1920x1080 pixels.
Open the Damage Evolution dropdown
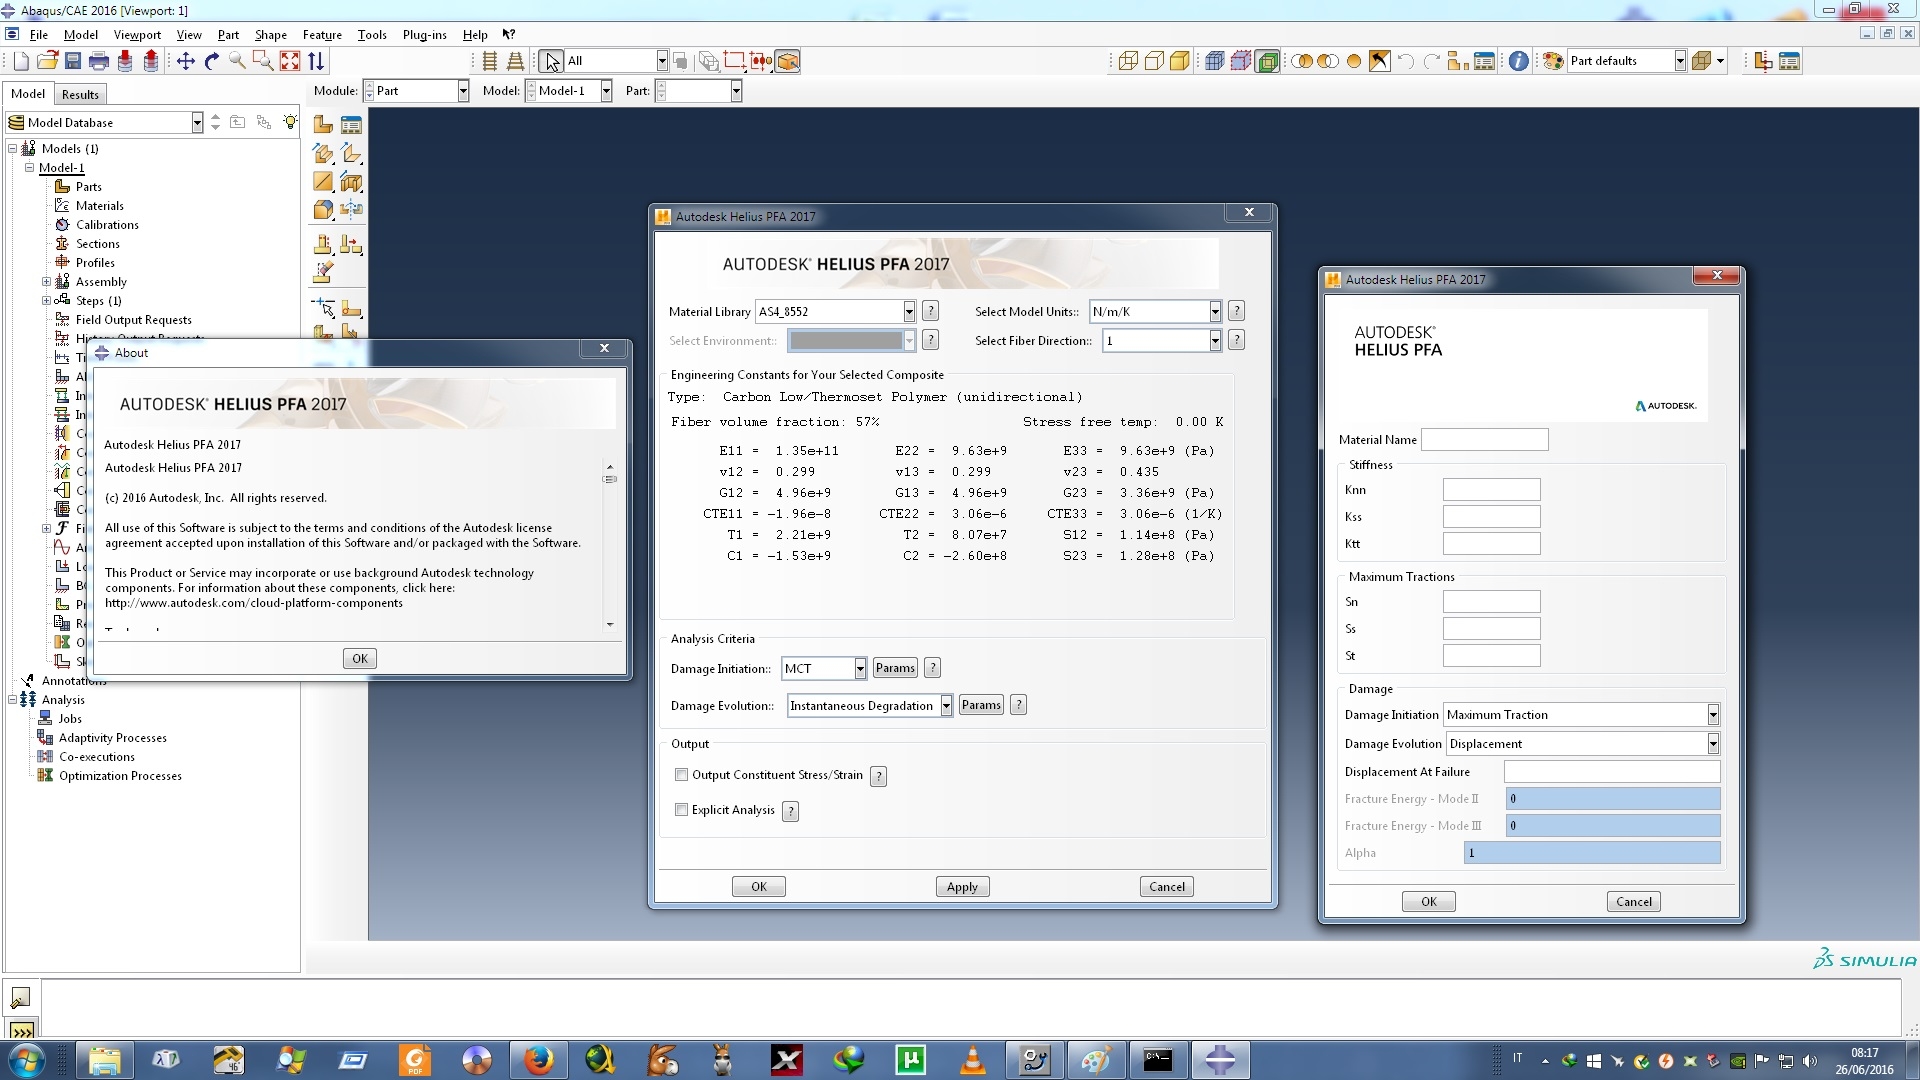coord(945,706)
